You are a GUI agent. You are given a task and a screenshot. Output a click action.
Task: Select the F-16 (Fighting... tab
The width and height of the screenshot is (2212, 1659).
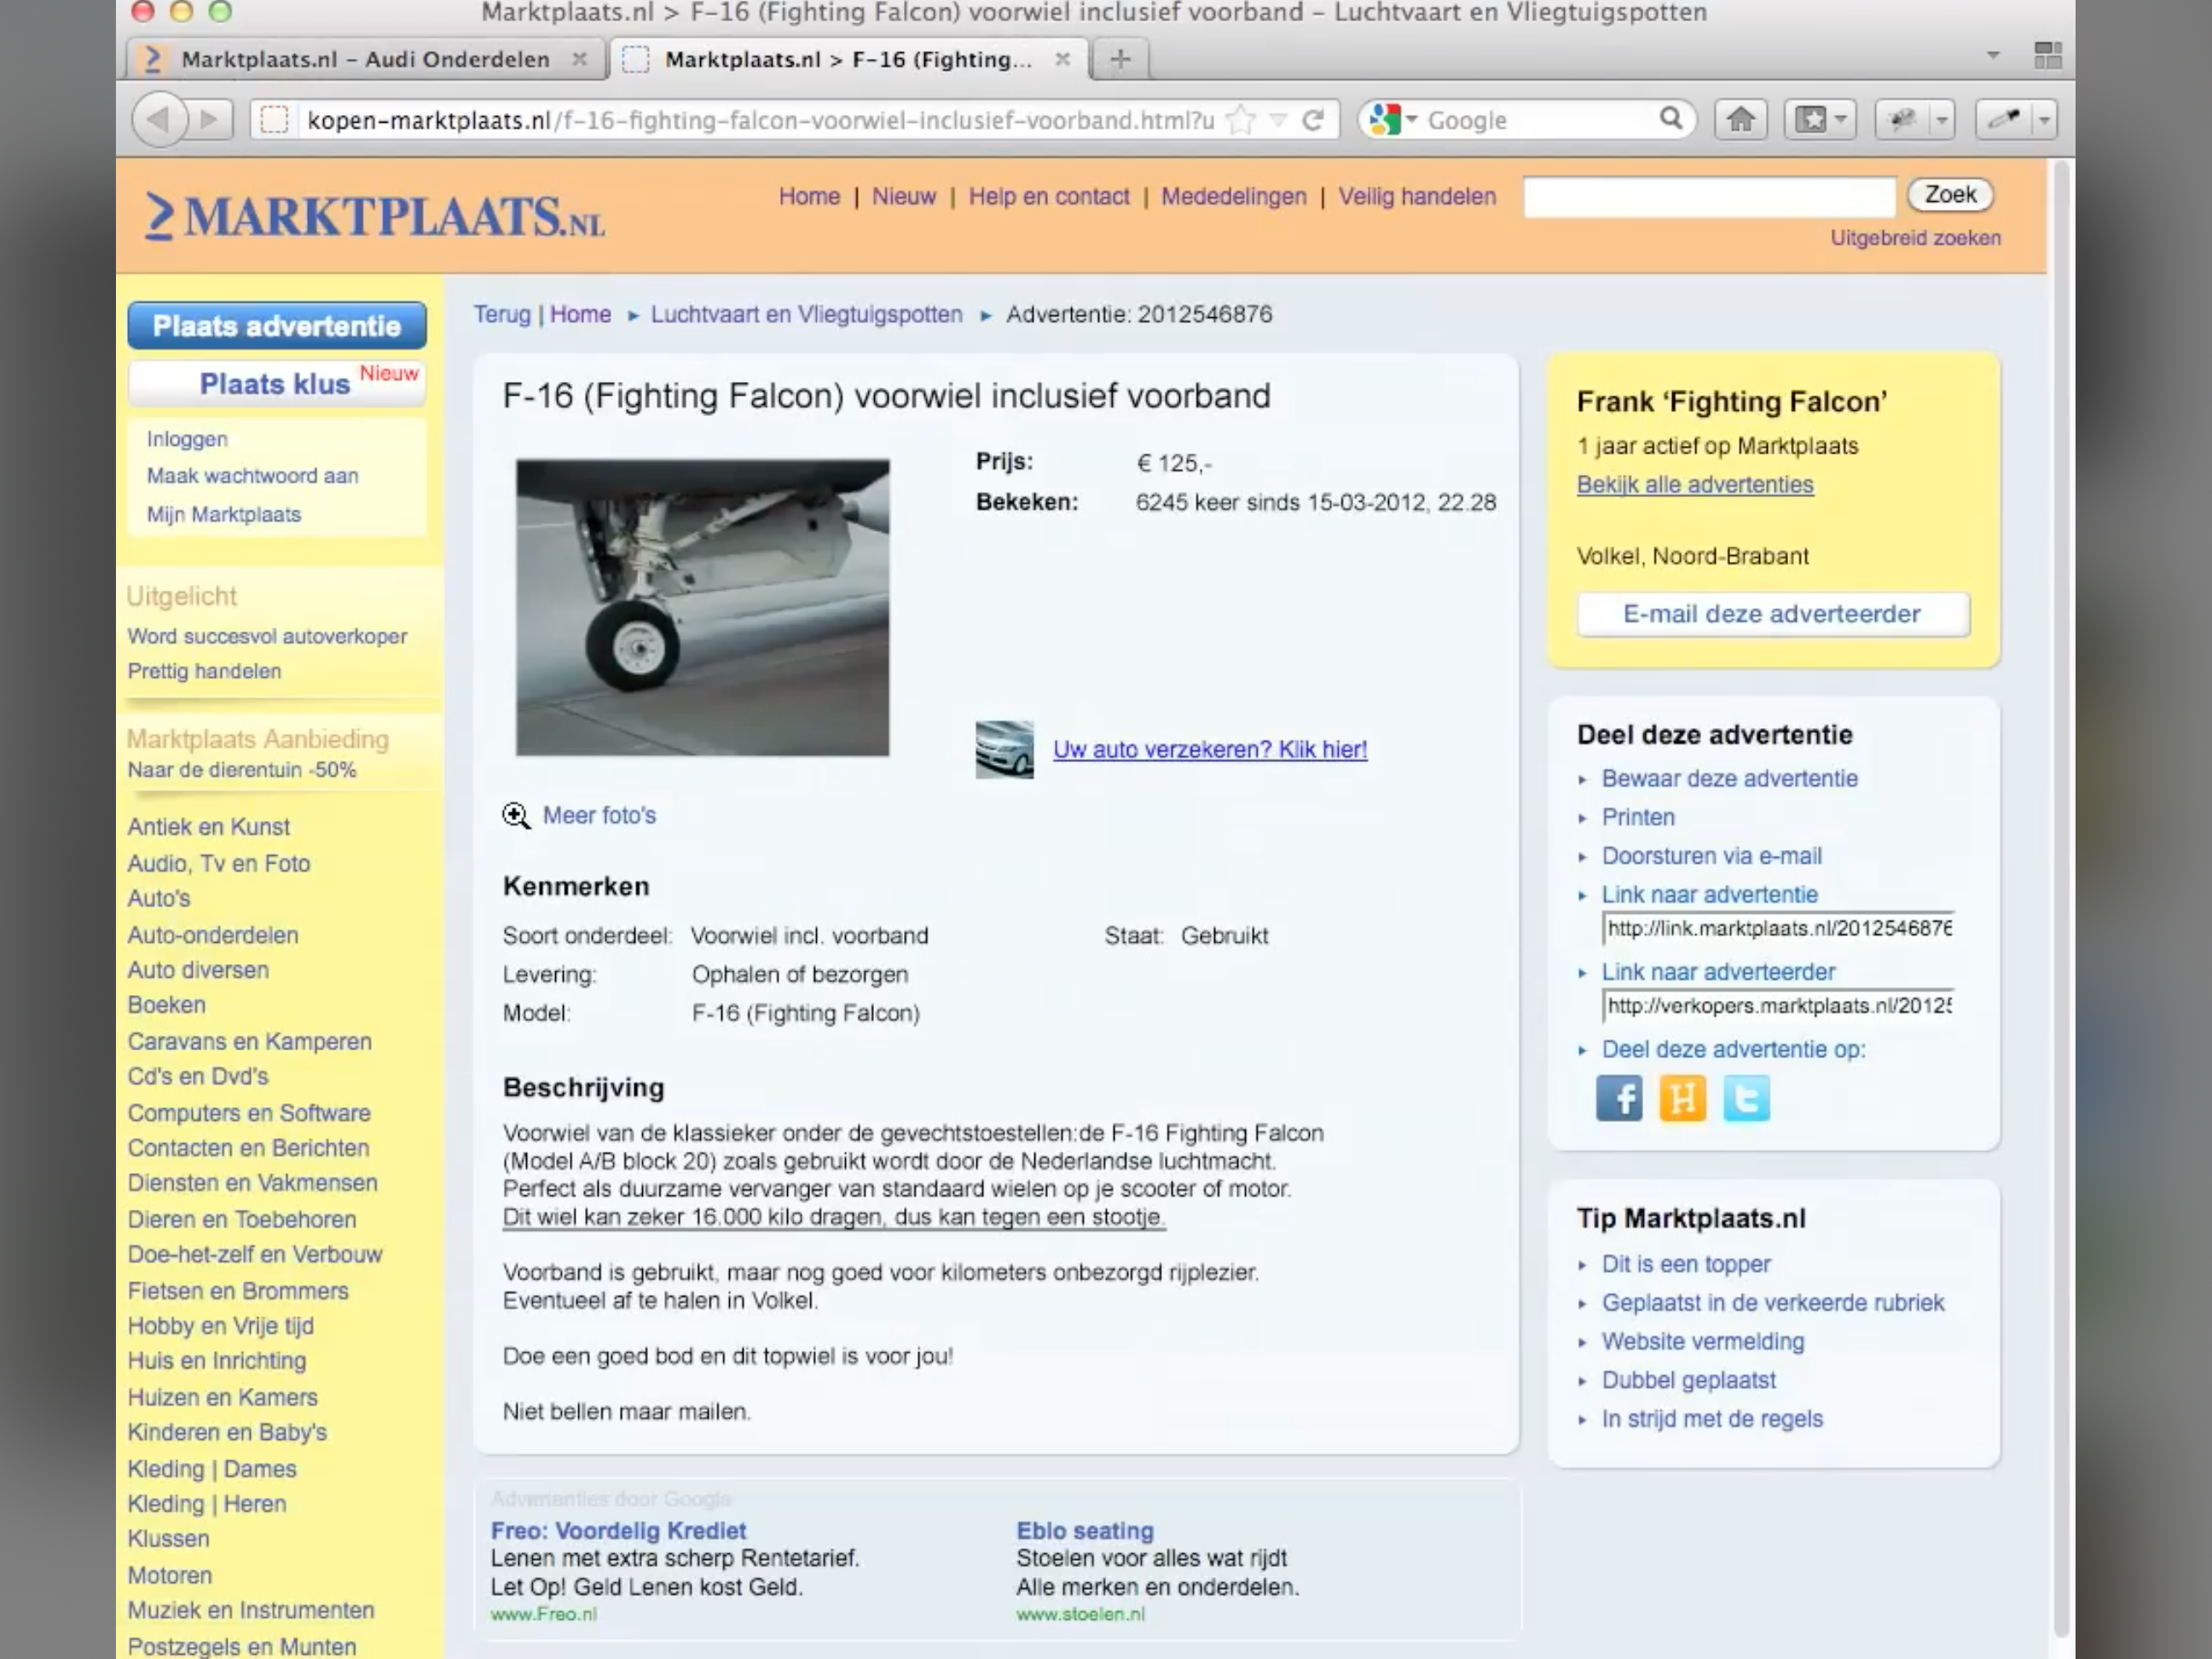tap(849, 59)
